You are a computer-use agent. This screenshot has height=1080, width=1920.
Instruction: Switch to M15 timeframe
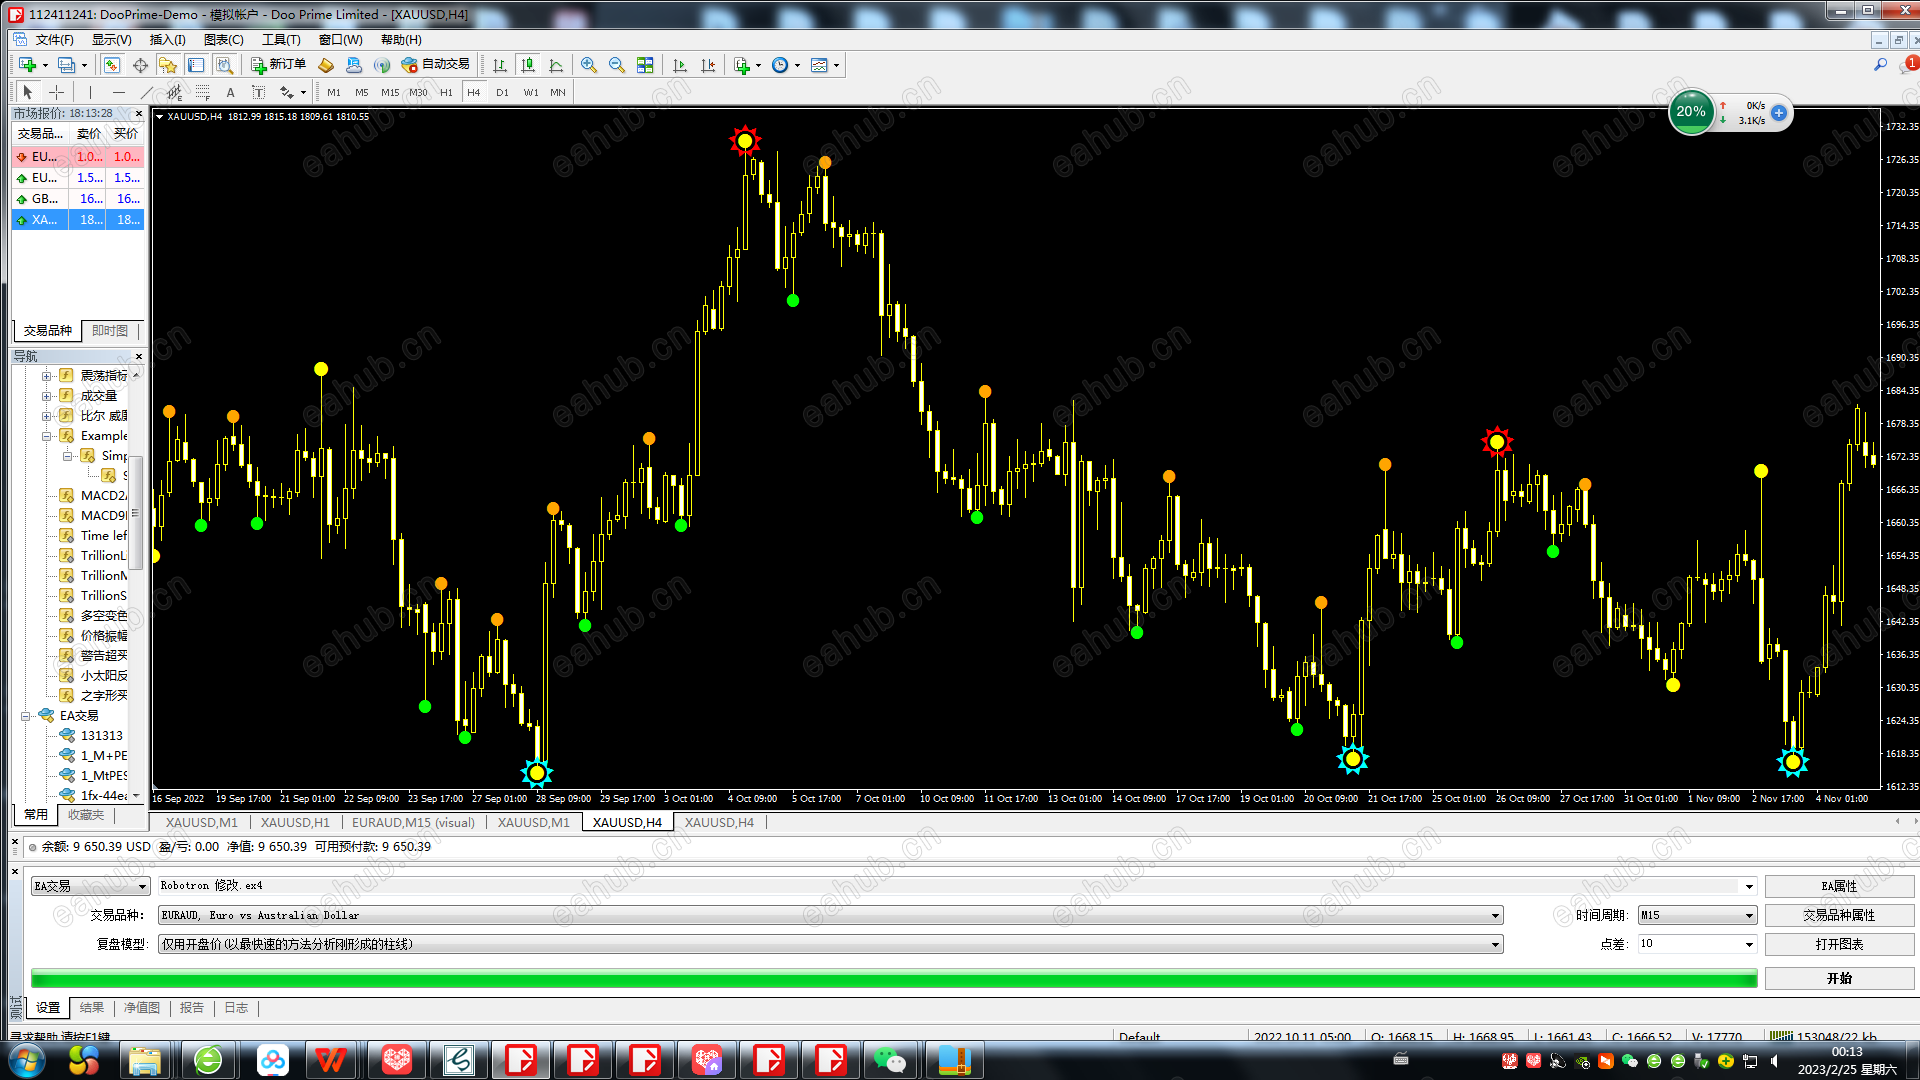pos(390,92)
